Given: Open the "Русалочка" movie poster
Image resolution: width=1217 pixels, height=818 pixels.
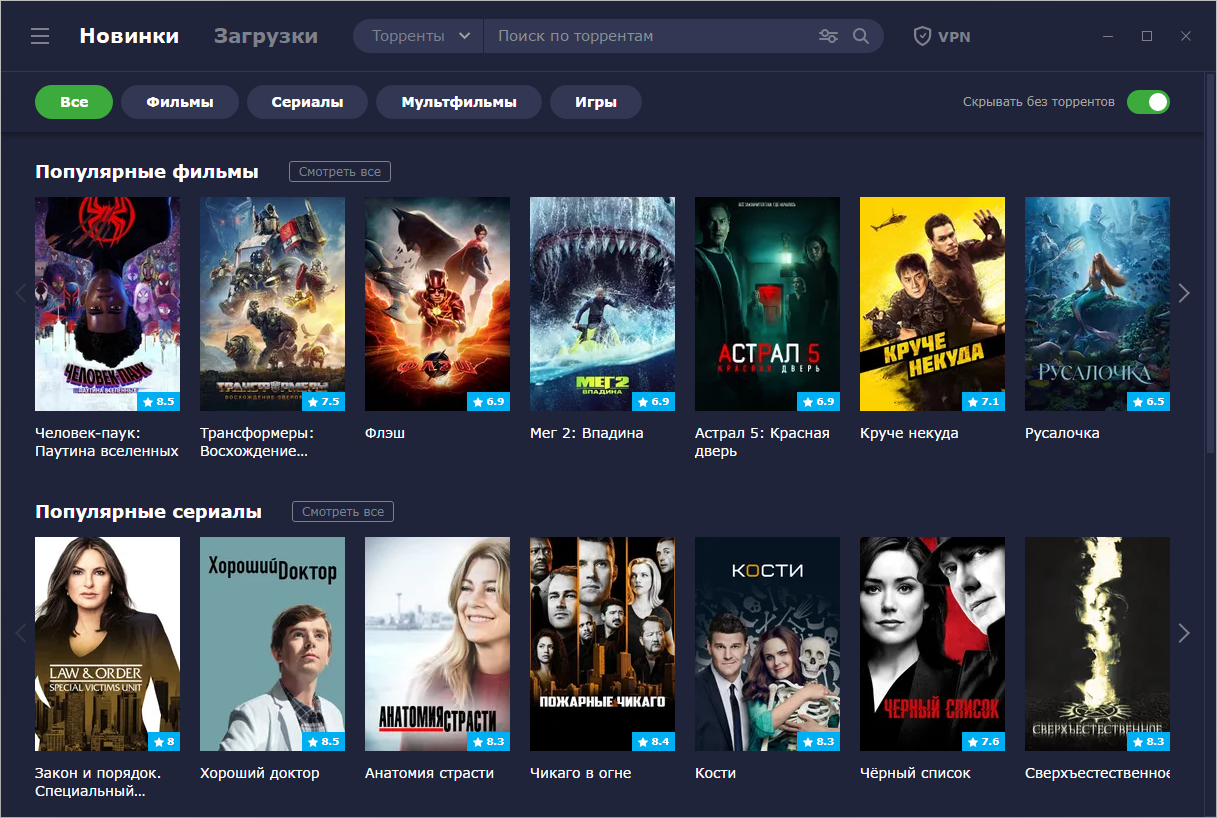Looking at the screenshot, I should (x=1097, y=304).
